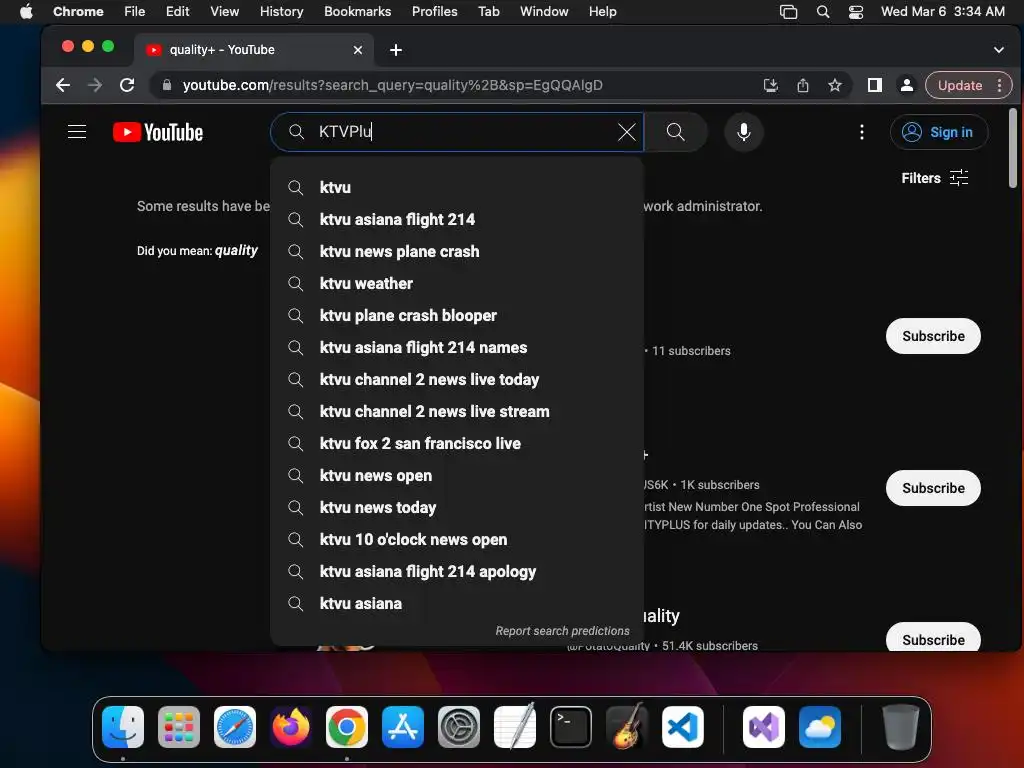Select the 'ktvu news today' suggestion
The image size is (1024, 768).
tap(456, 507)
